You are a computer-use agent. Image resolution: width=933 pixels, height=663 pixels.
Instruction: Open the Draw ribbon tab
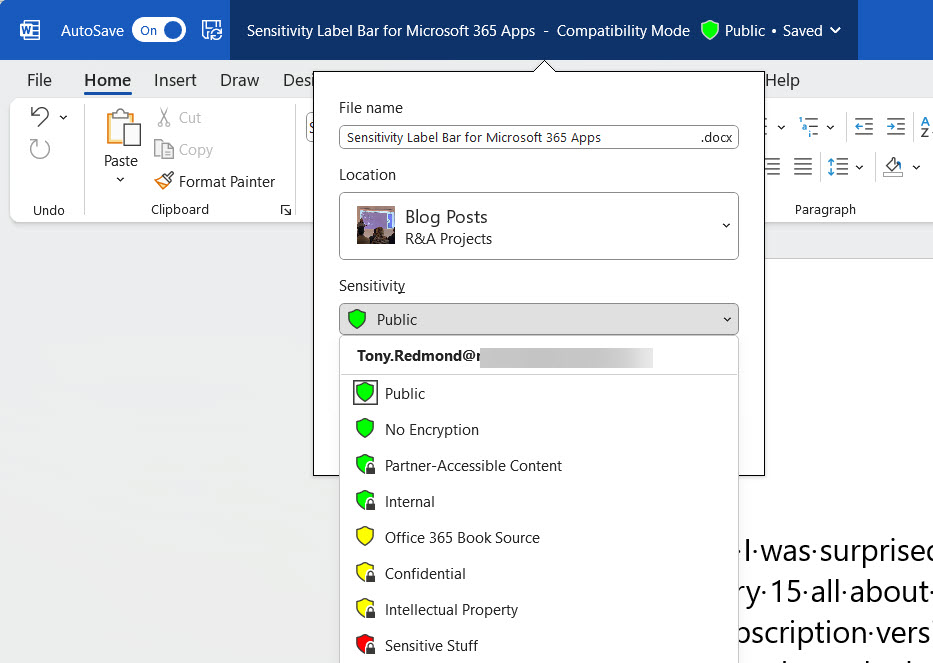[240, 80]
